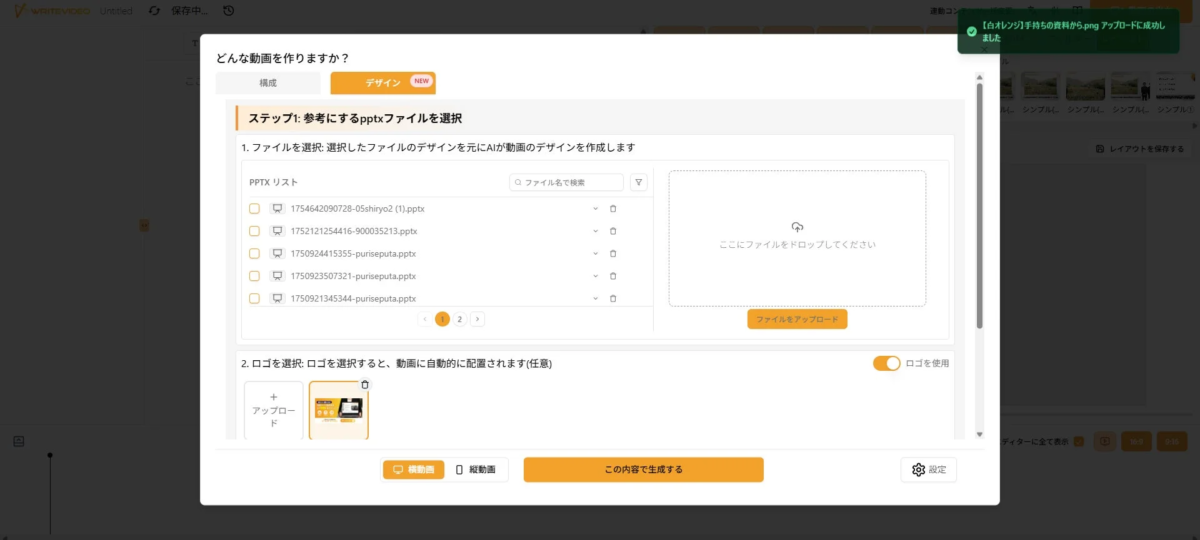
Task: Click the presentation icon of 1750923507321-puriseputa file
Action: [277, 276]
